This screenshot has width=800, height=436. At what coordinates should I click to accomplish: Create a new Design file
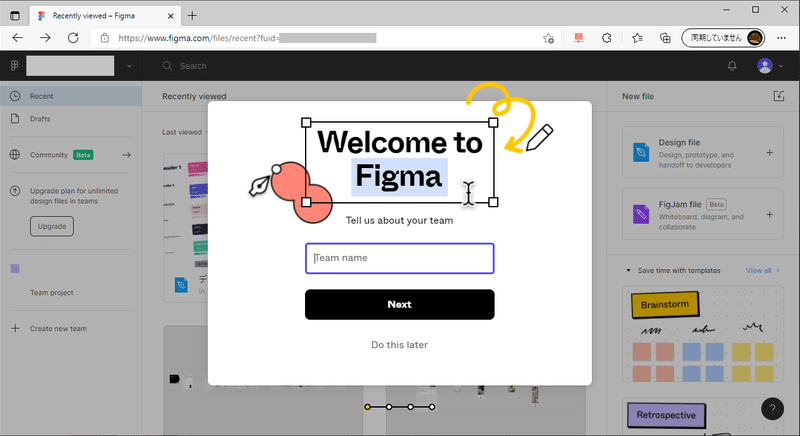pos(703,152)
